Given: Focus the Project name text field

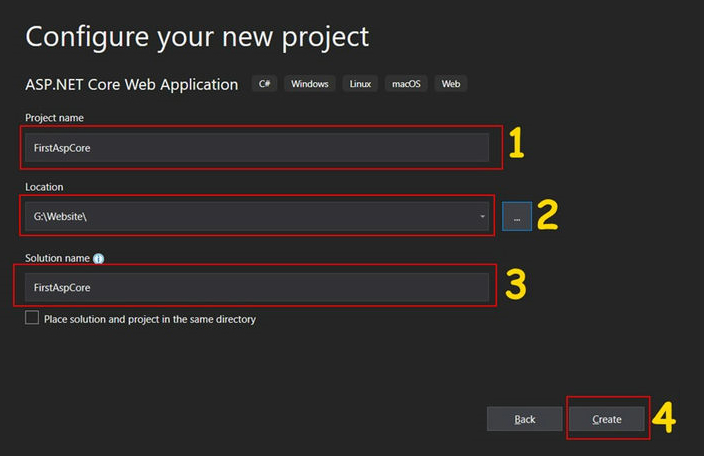Looking at the screenshot, I should coord(257,148).
